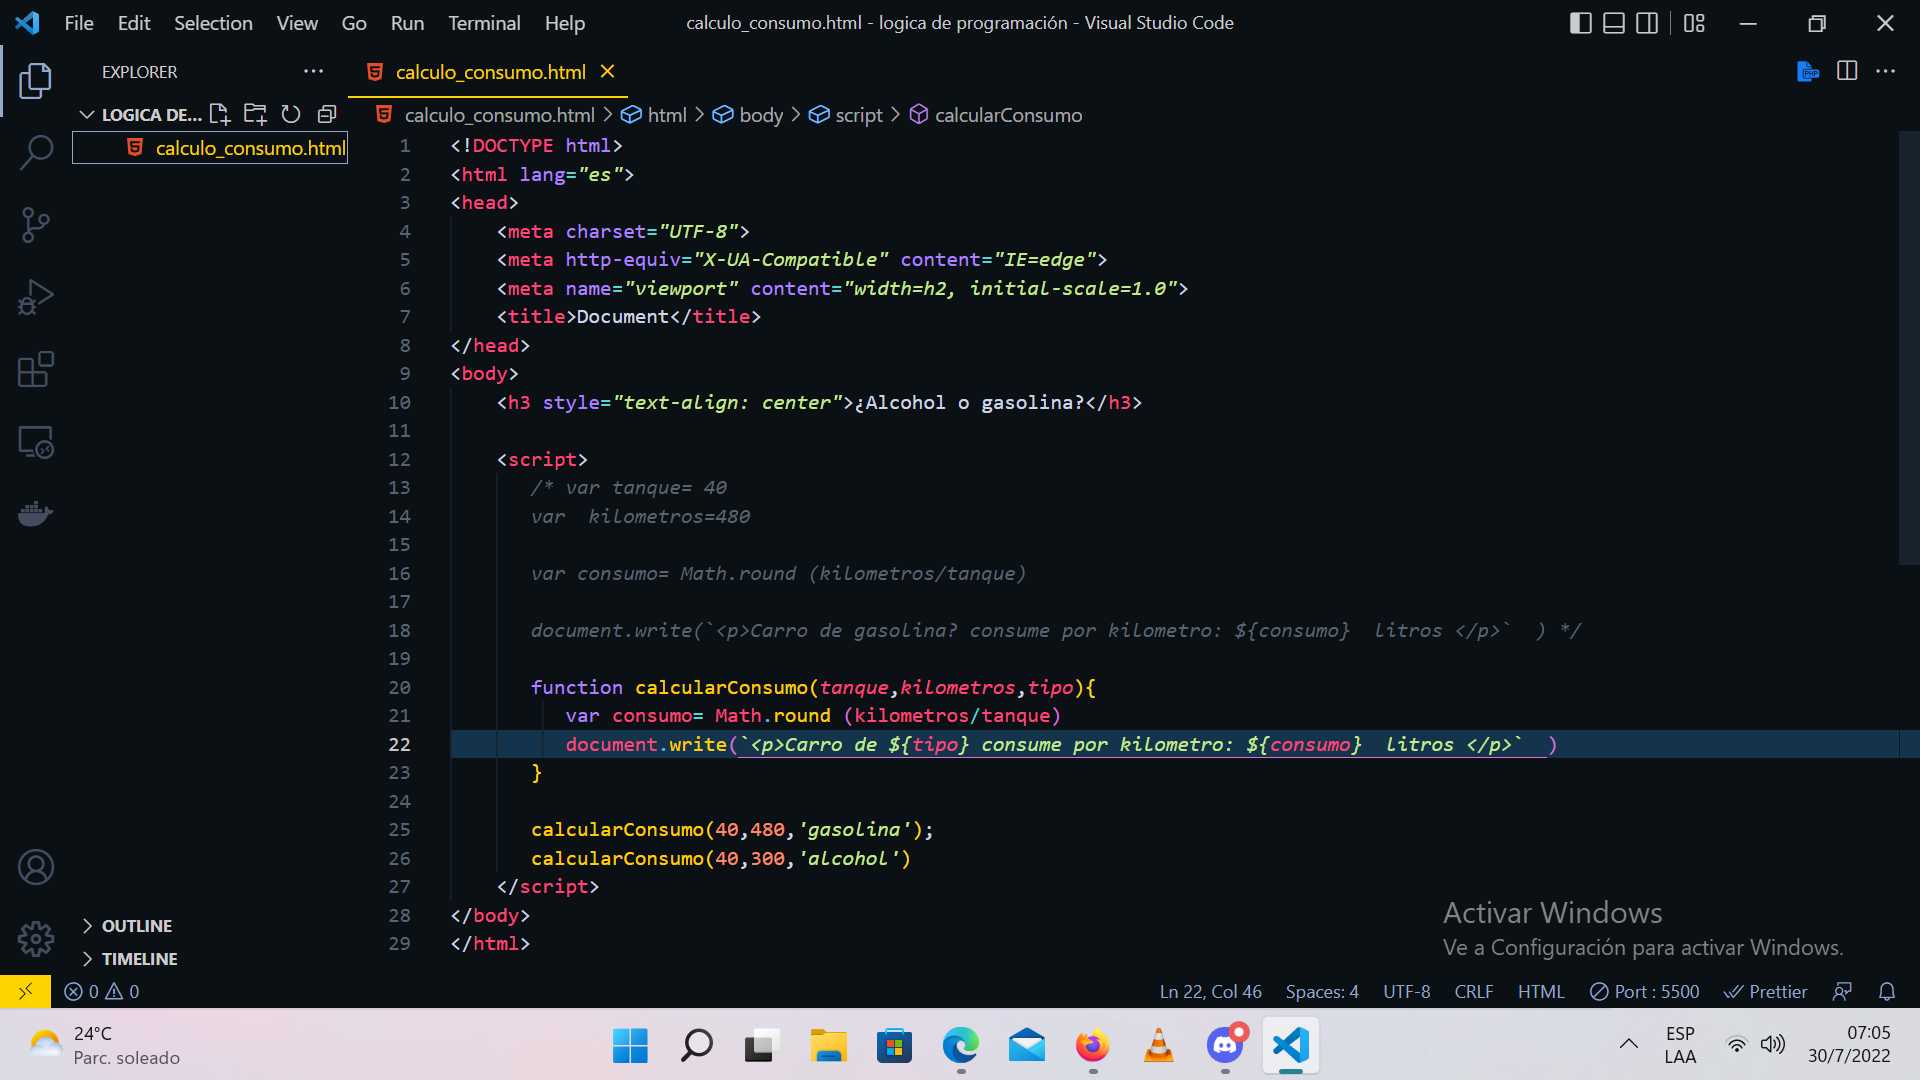The height and width of the screenshot is (1080, 1920).
Task: Refresh the explorer file list
Action: [x=291, y=114]
